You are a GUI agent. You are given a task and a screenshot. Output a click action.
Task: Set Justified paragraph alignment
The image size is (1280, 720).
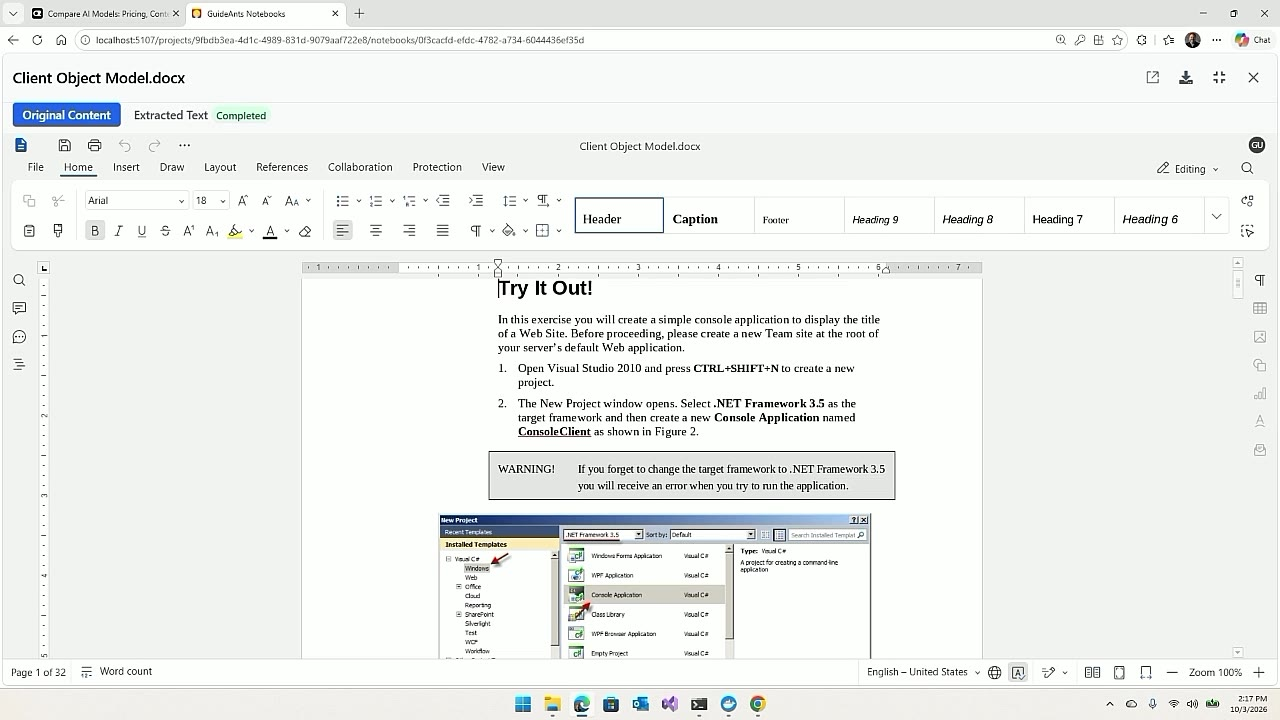(x=443, y=231)
